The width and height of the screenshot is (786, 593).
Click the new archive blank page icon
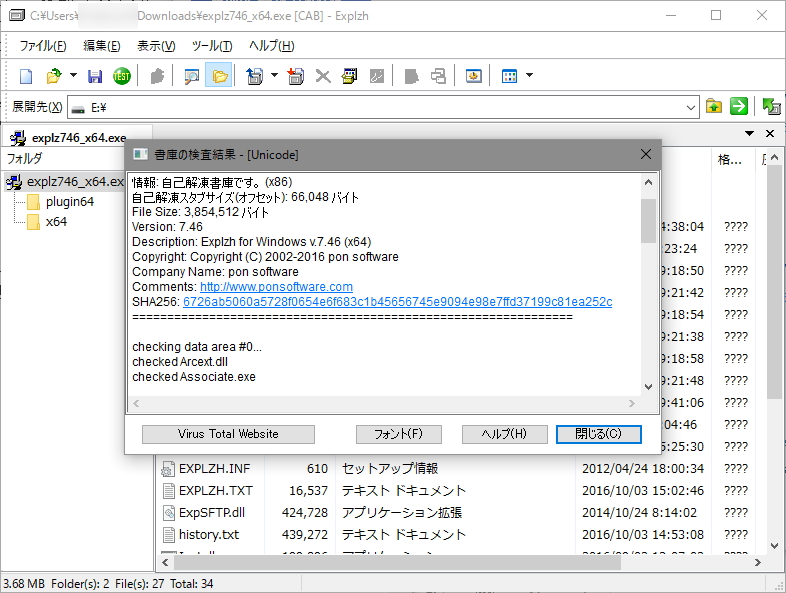26,76
